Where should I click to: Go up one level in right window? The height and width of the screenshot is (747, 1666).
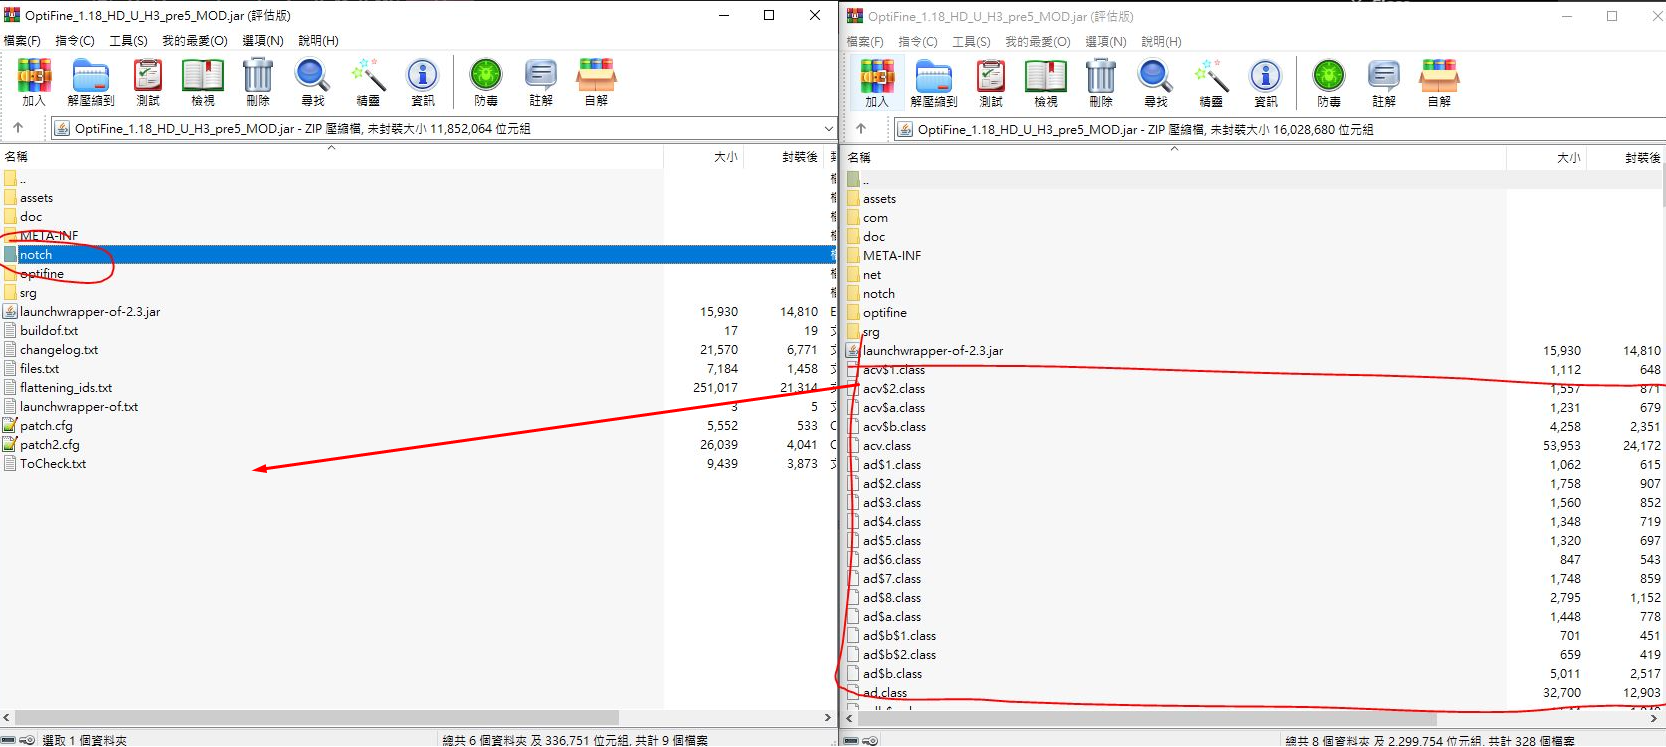pyautogui.click(x=861, y=129)
